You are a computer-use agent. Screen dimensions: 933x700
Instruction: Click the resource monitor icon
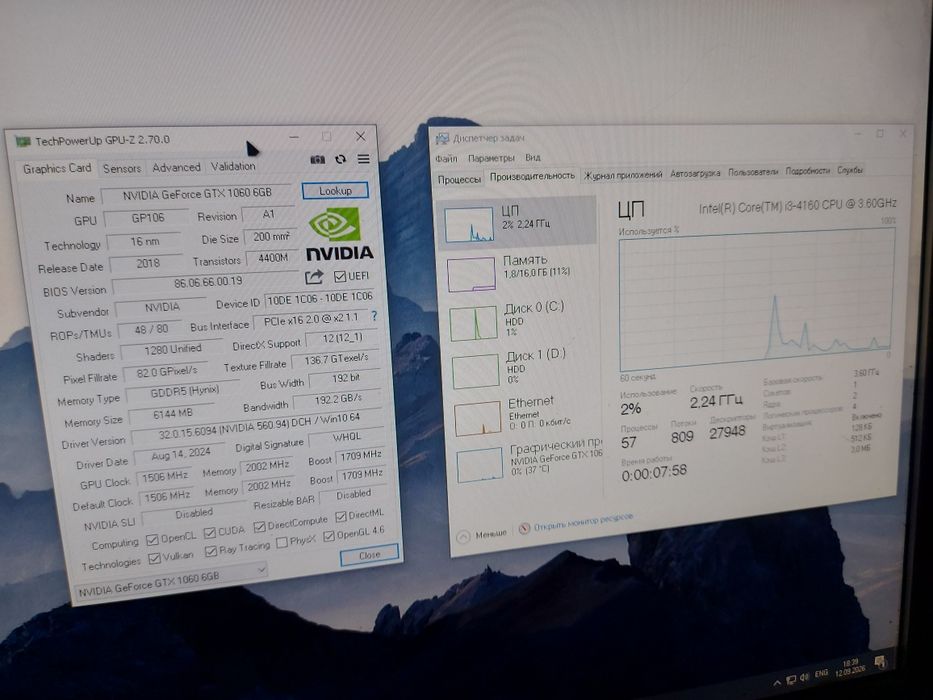click(524, 528)
